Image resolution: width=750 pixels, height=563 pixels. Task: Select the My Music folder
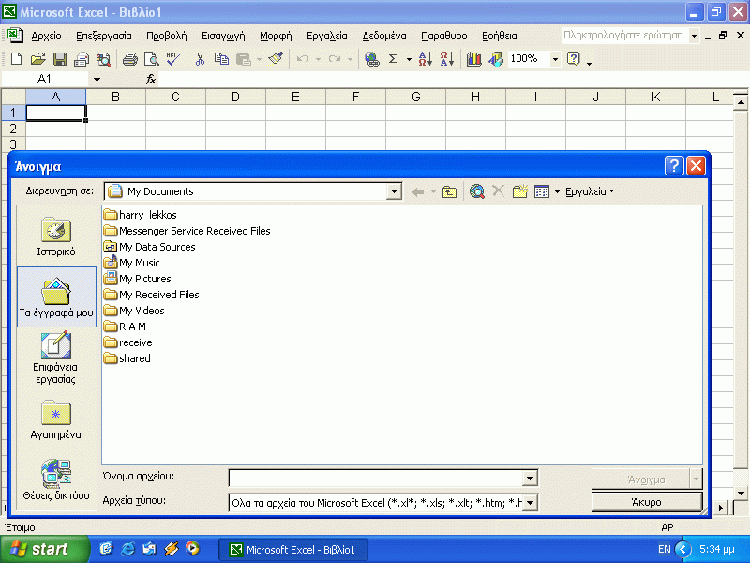132,263
